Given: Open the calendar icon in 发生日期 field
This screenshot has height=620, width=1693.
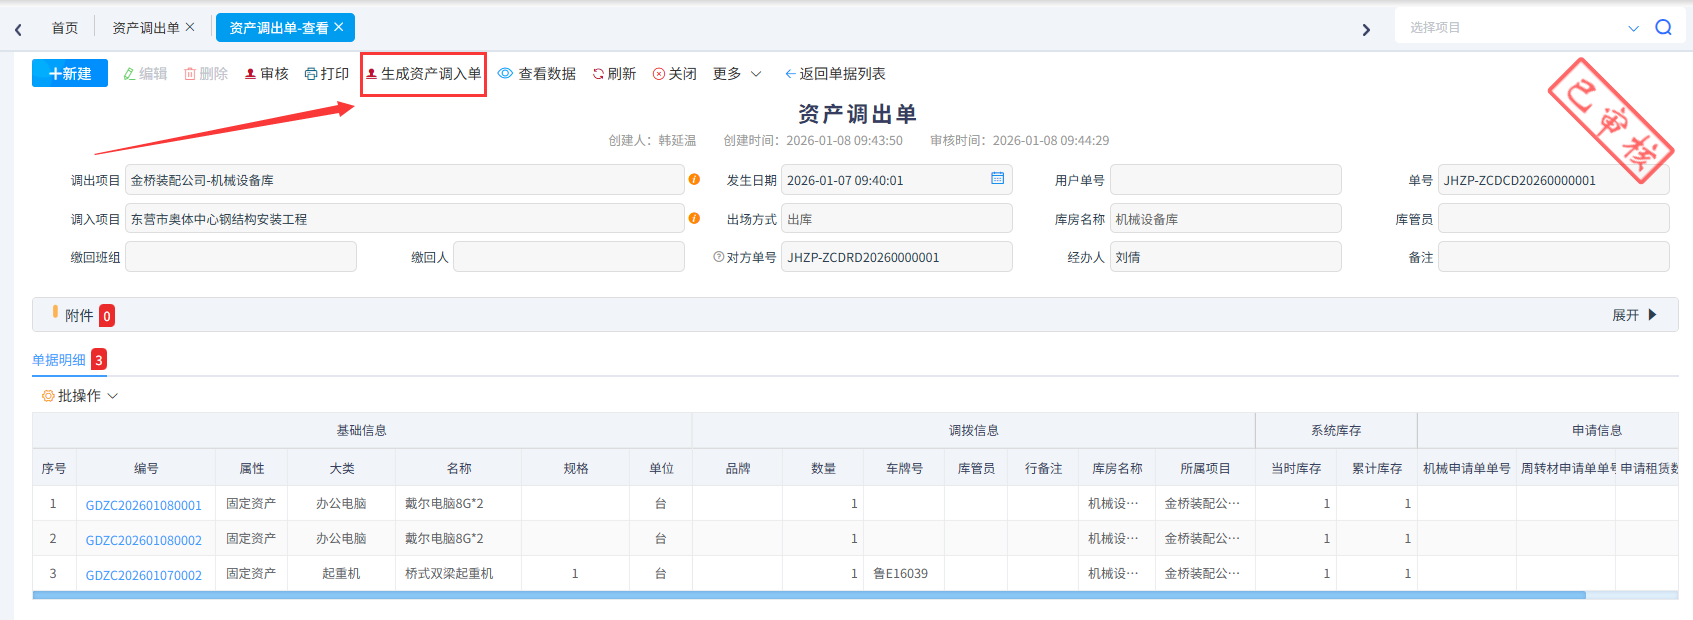Looking at the screenshot, I should tap(997, 178).
